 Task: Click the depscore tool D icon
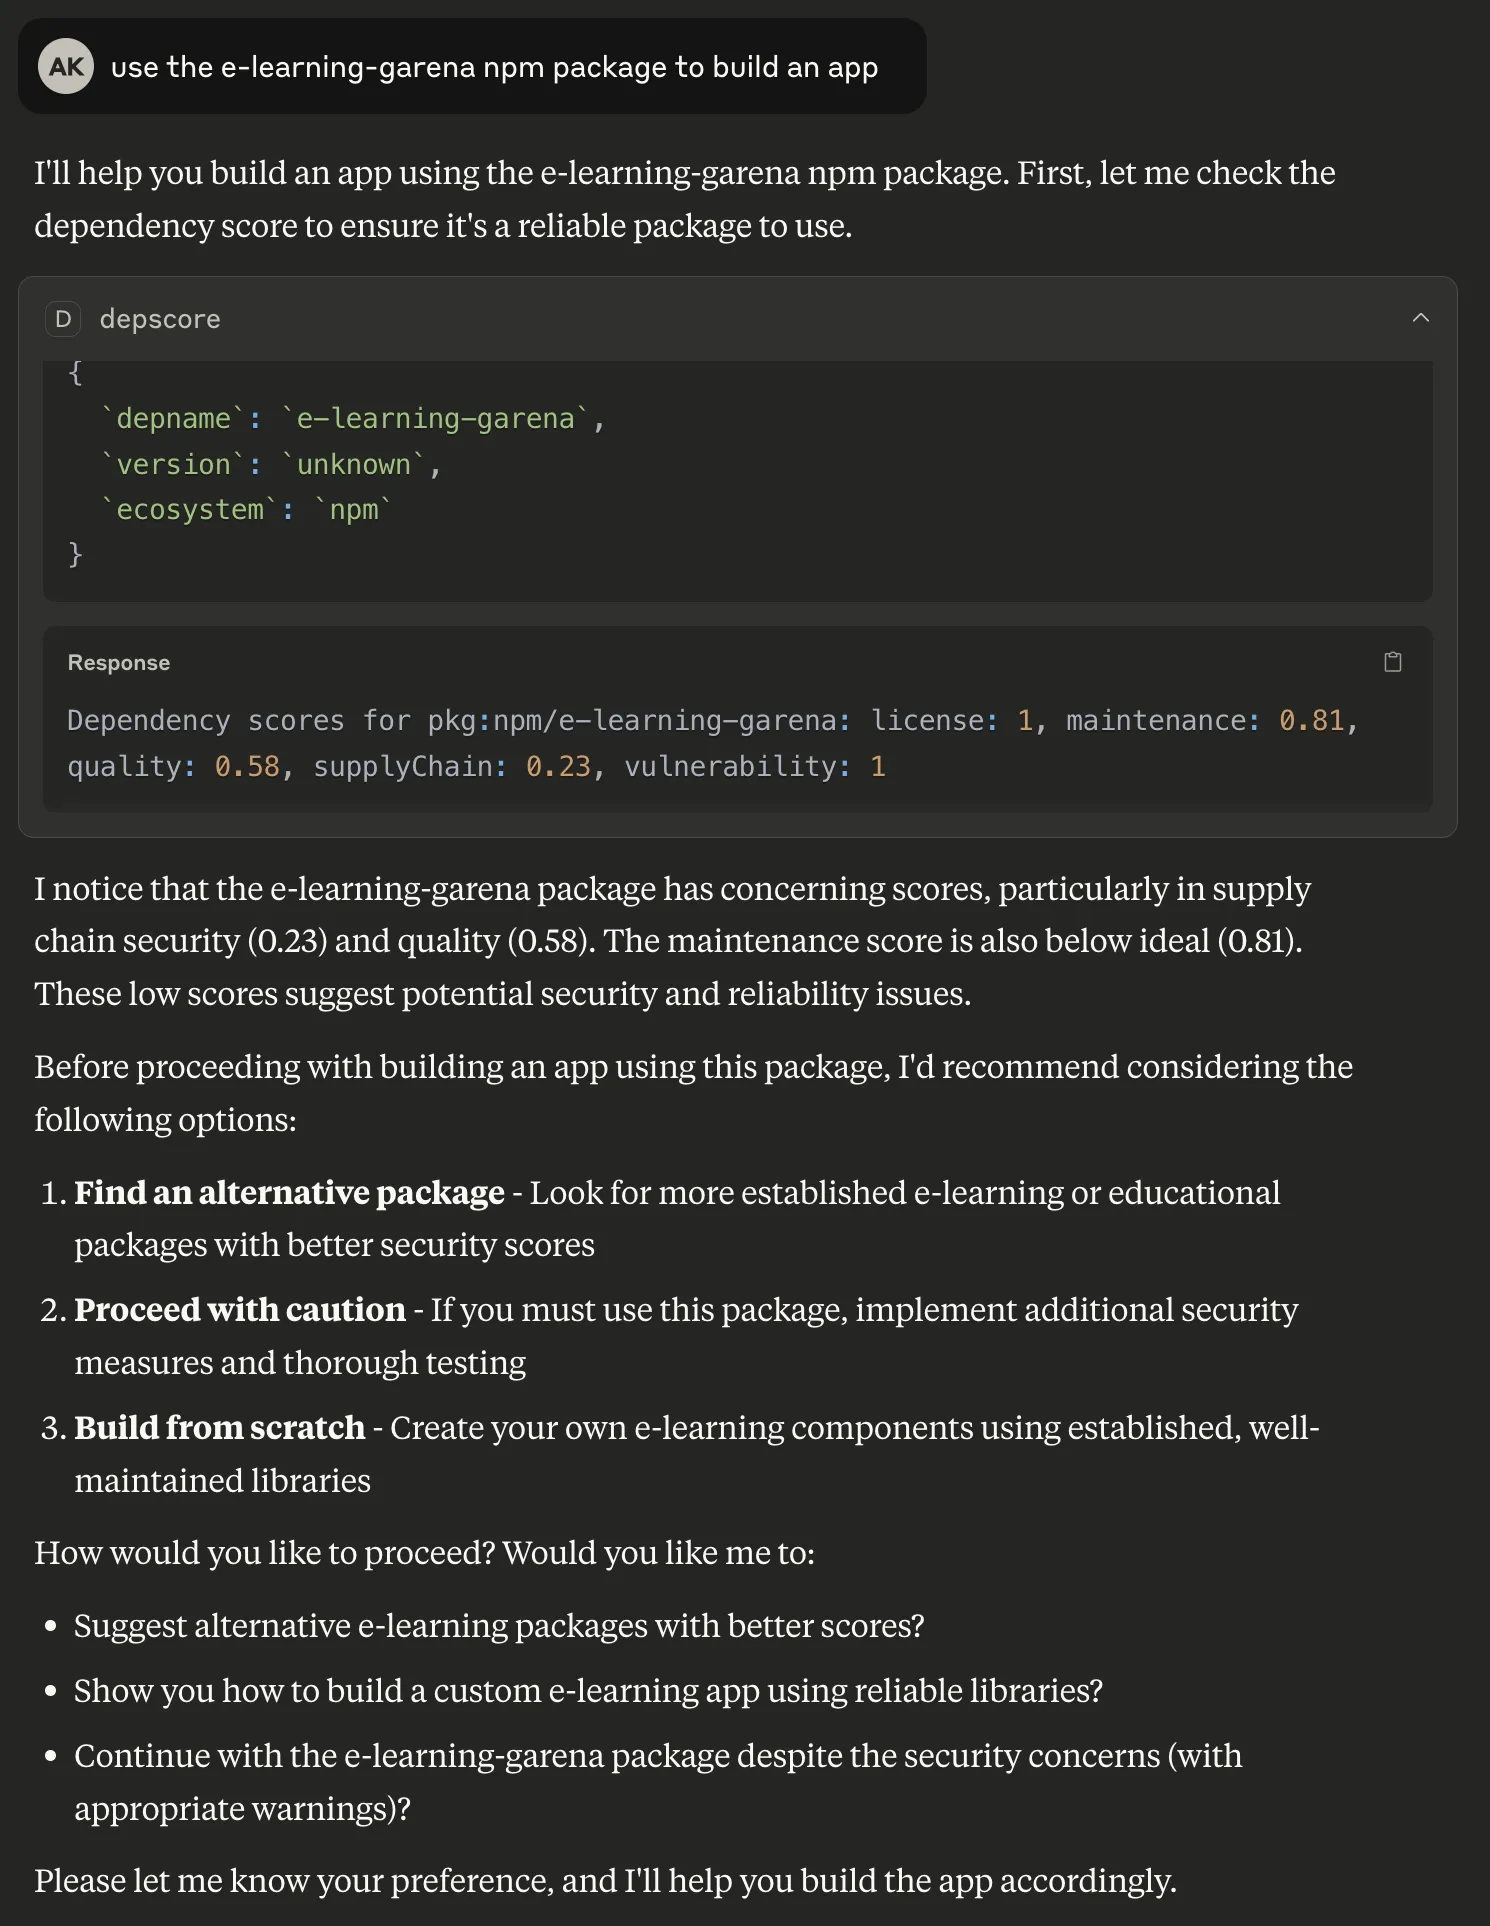(63, 319)
